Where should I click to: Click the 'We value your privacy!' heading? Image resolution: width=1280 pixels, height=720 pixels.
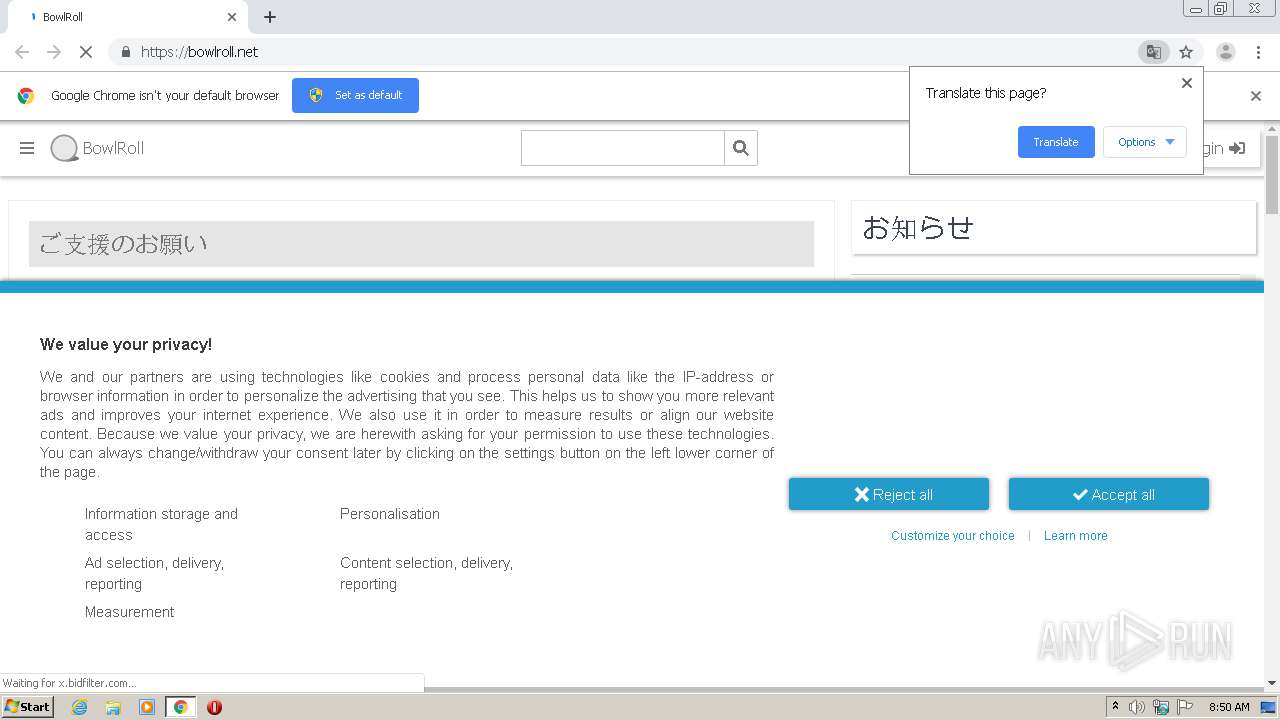(x=126, y=344)
